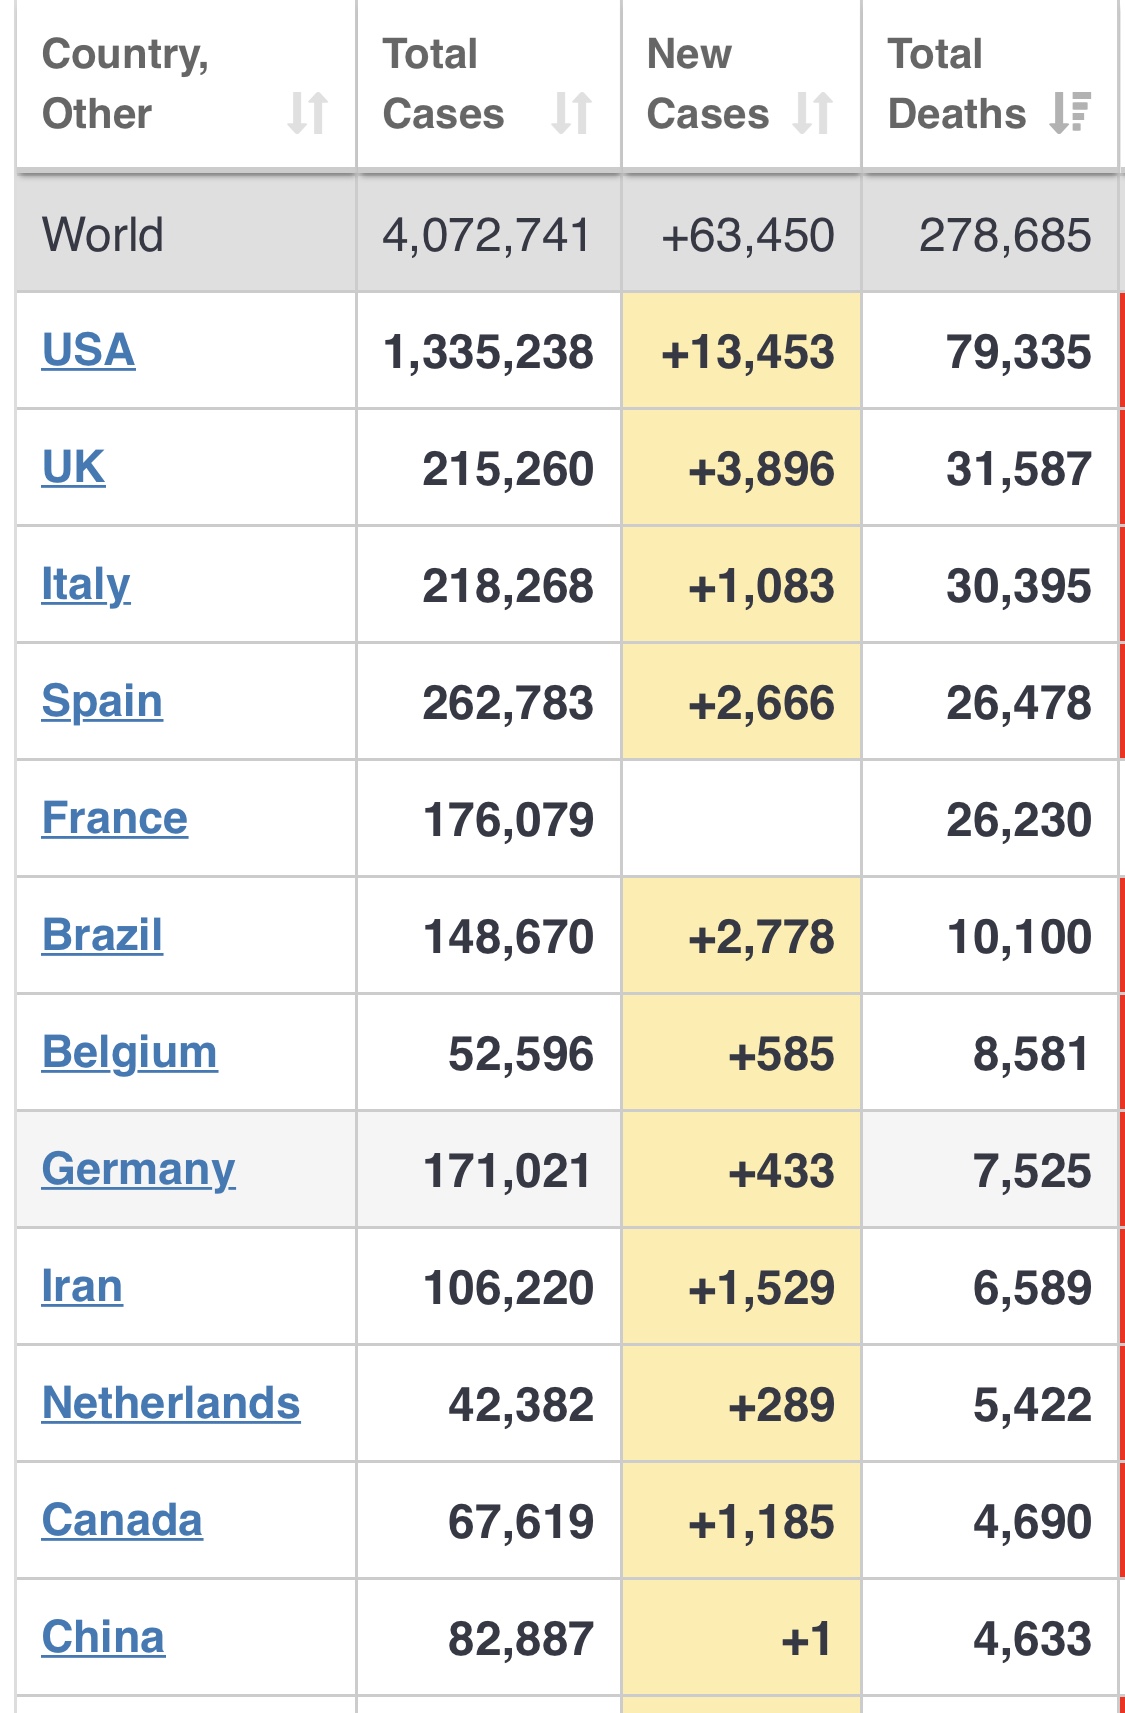This screenshot has width=1125, height=1713.
Task: Open the Germany country link
Action: [x=138, y=1169]
